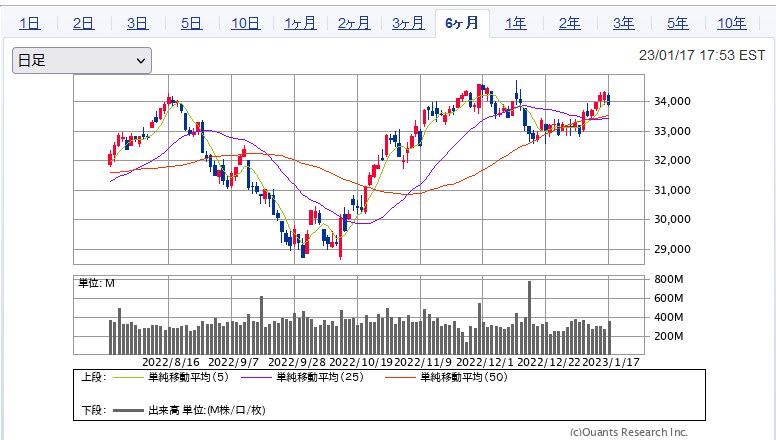Show the 5年 chart view
776x440 pixels.
[678, 23]
